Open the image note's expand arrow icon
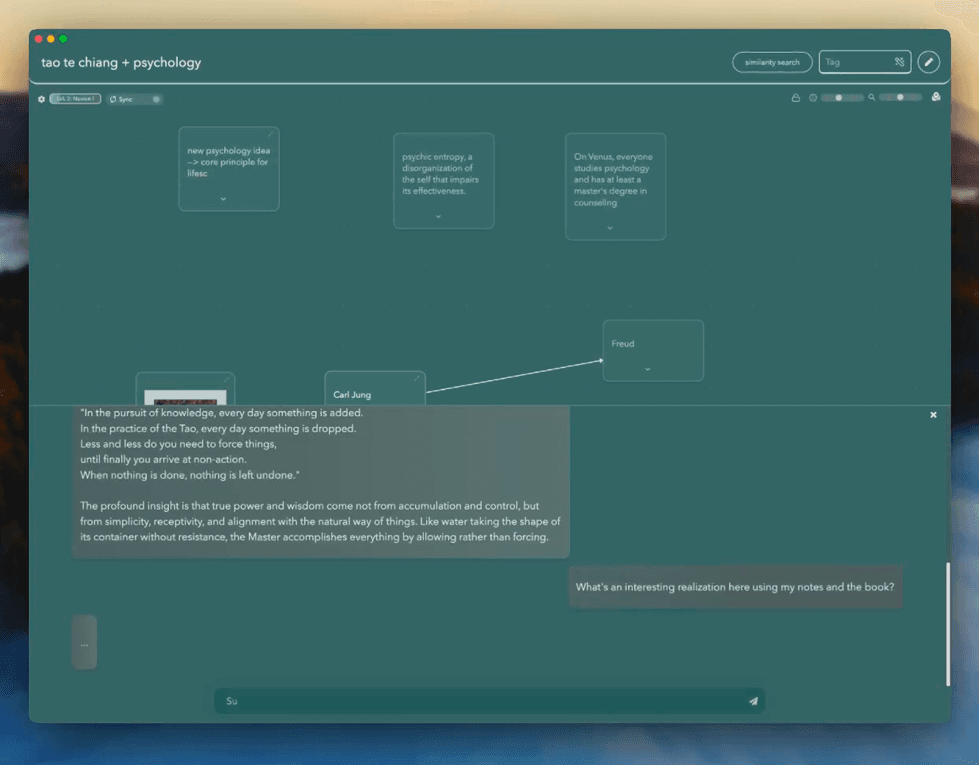The width and height of the screenshot is (979, 765). [x=226, y=380]
